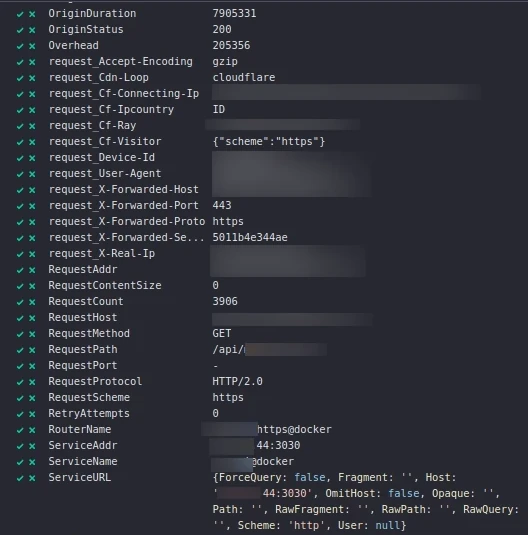Click the request_Cf-Visitor scheme JSON value
Screen dimensions: 528x535
(269, 141)
